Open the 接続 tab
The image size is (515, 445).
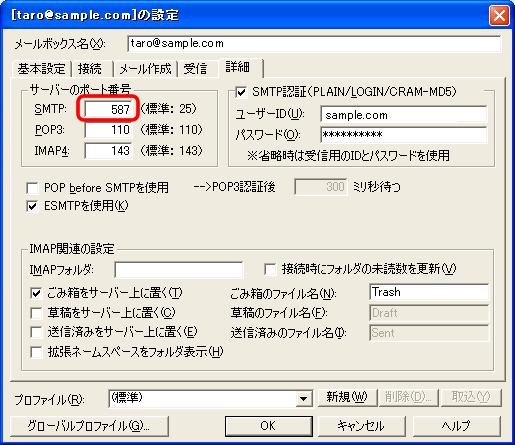90,69
